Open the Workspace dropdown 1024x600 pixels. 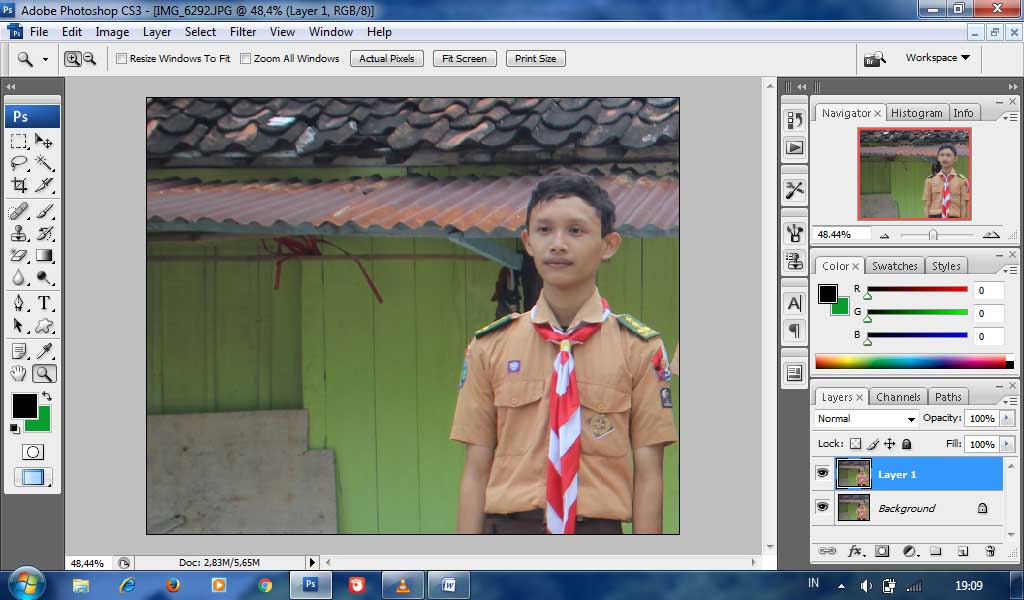(x=935, y=58)
